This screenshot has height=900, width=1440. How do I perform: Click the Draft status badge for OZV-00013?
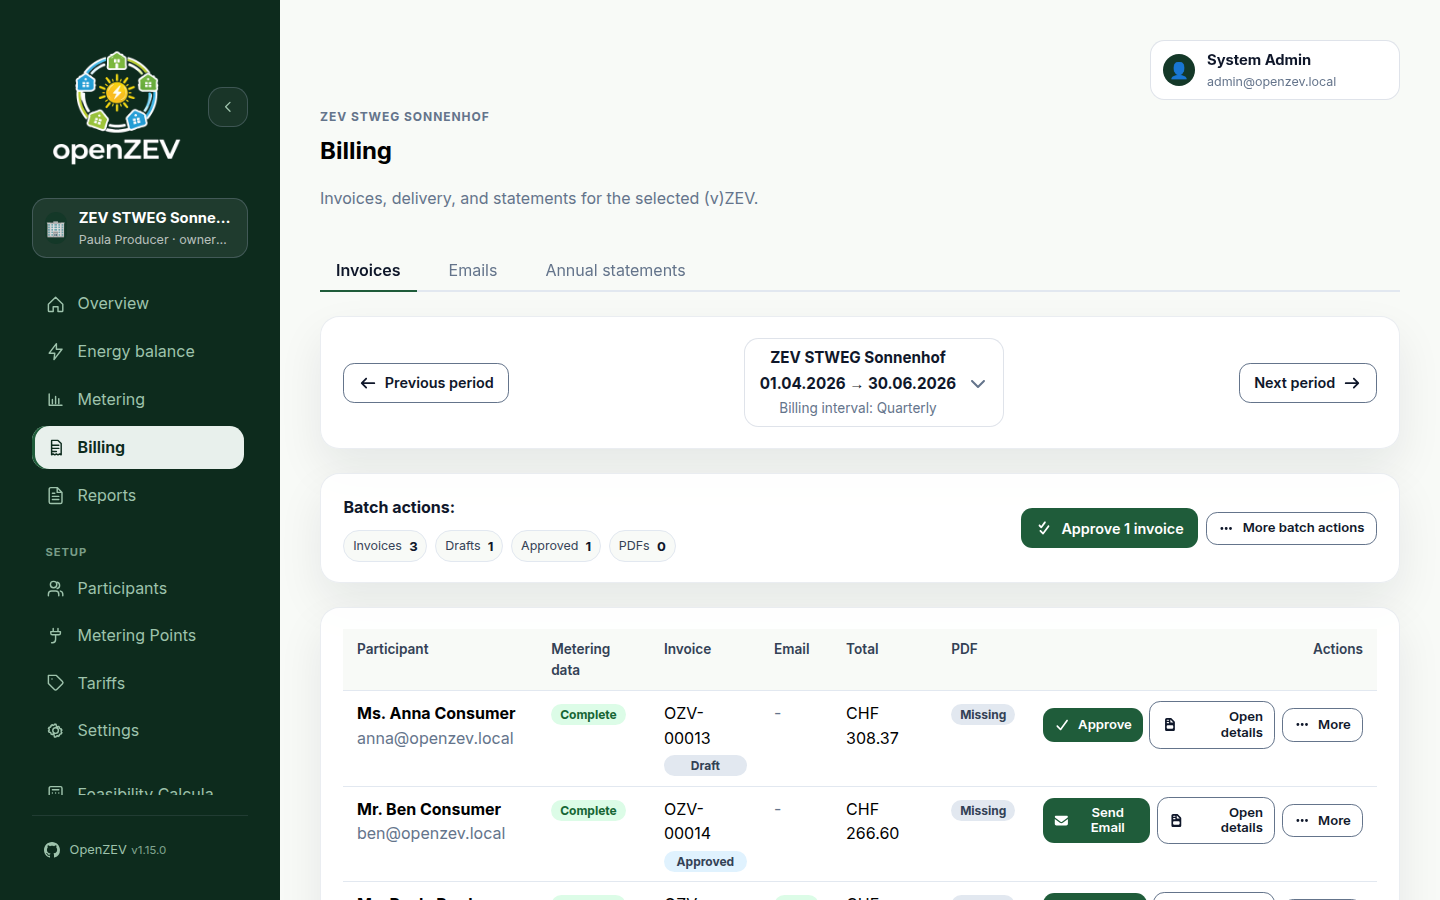[x=705, y=766]
